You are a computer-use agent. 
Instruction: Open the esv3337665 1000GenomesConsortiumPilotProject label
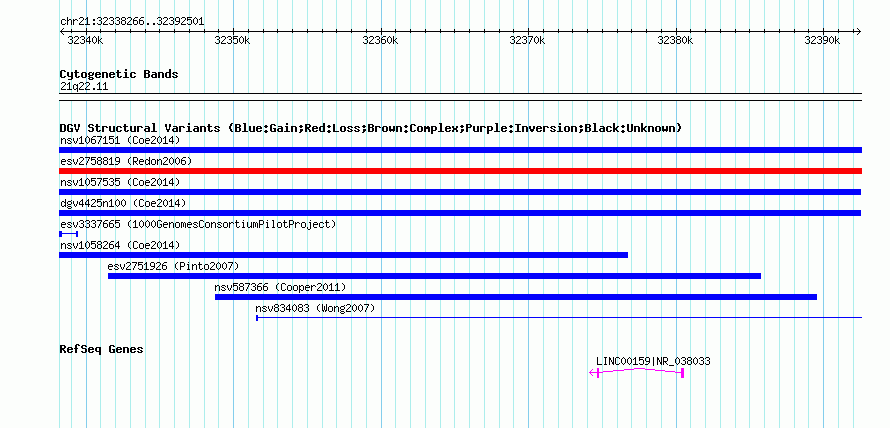[198, 224]
